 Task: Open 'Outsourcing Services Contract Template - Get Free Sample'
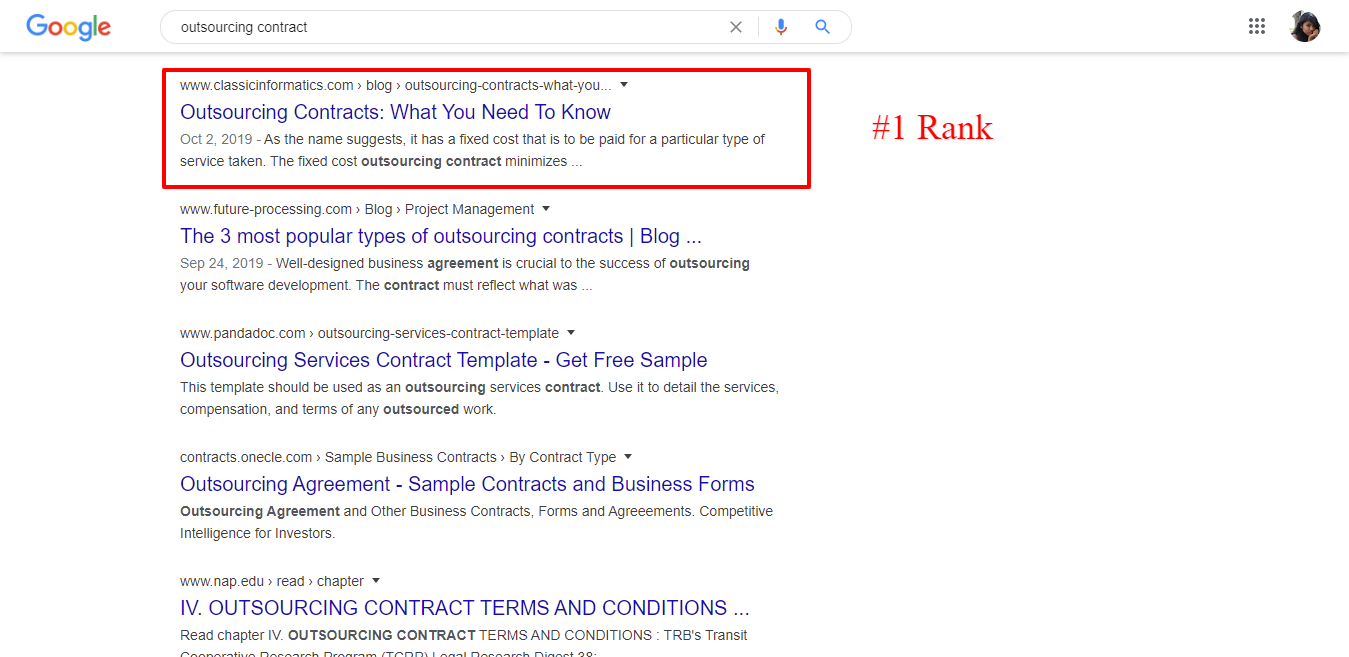(x=443, y=360)
